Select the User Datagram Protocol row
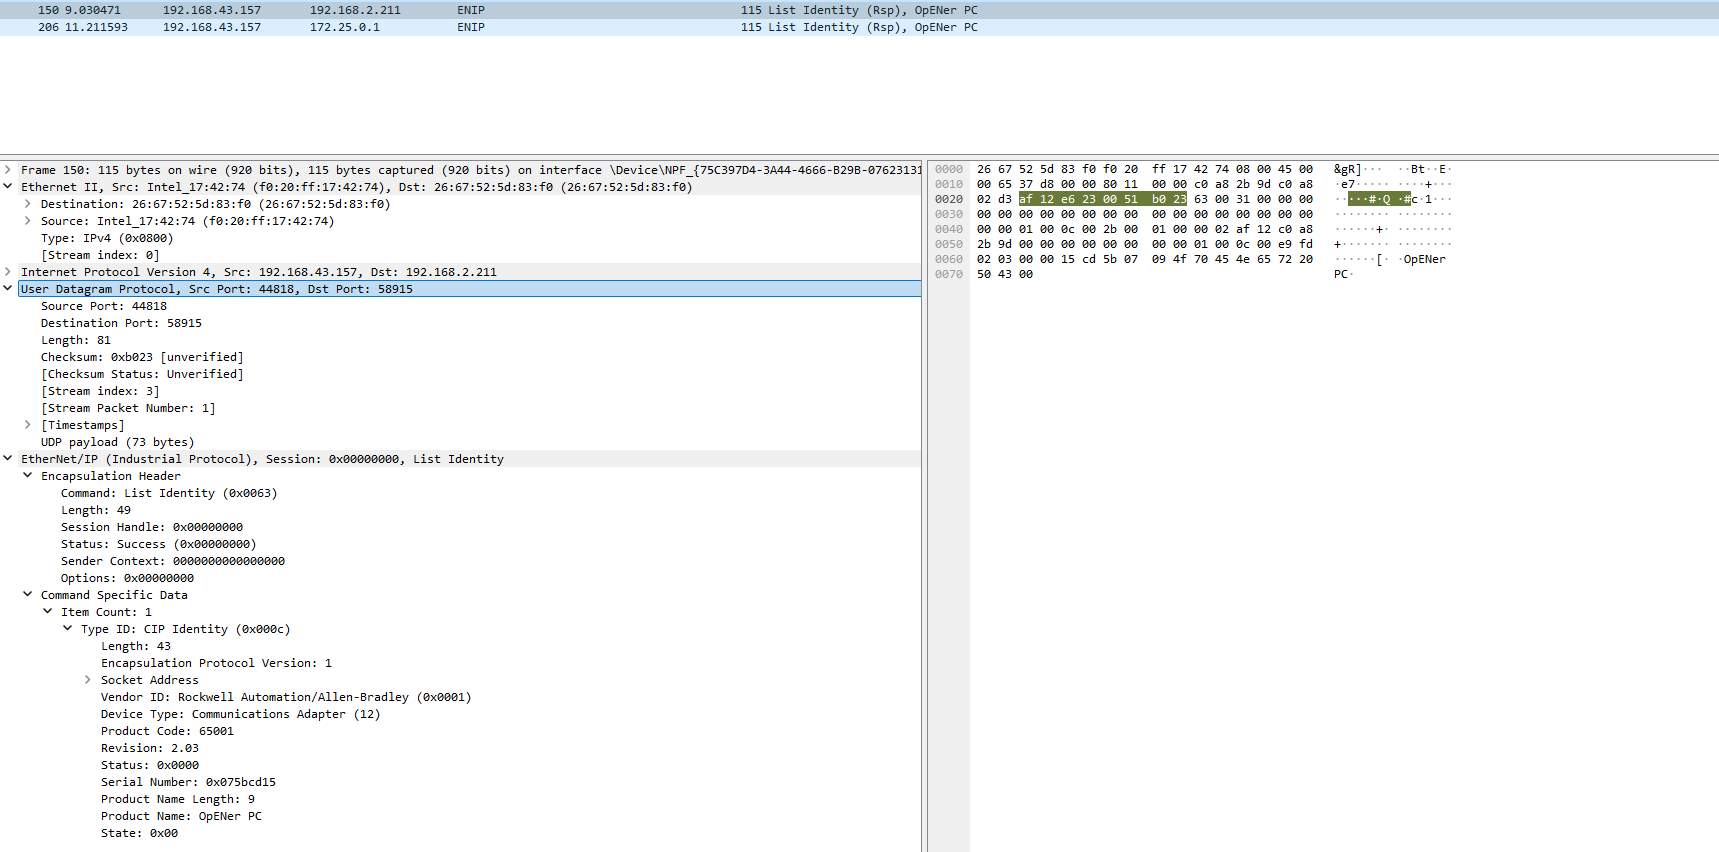 (x=470, y=289)
